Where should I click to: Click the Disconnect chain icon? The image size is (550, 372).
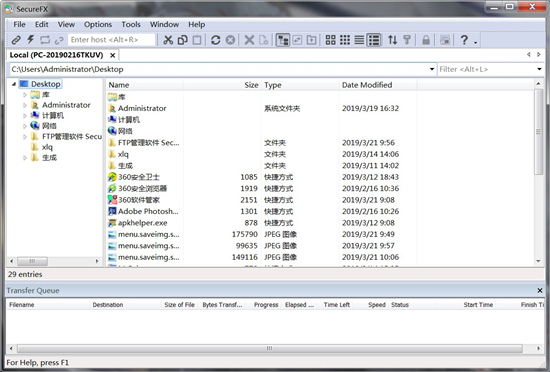pos(59,40)
